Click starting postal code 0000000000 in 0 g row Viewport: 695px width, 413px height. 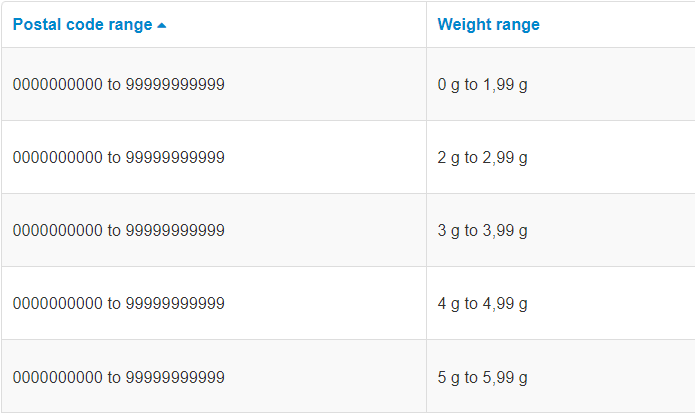coord(57,85)
